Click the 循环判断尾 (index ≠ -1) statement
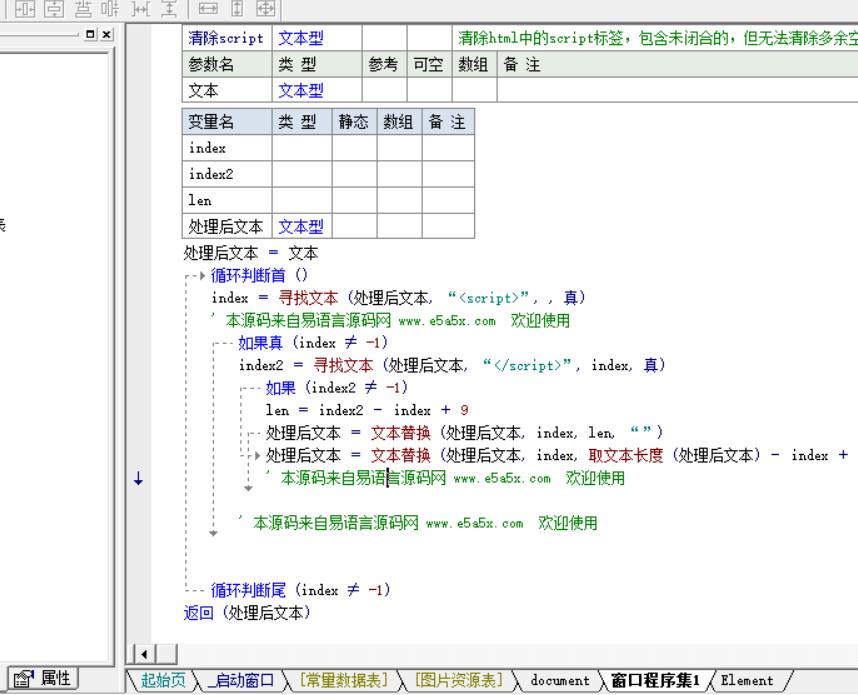The height and width of the screenshot is (695, 858). tap(300, 590)
